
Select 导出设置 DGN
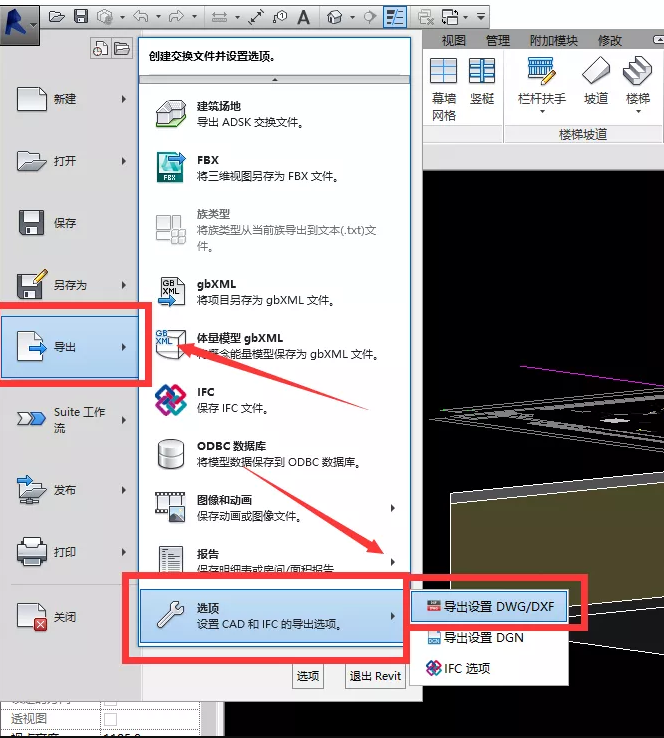click(489, 638)
